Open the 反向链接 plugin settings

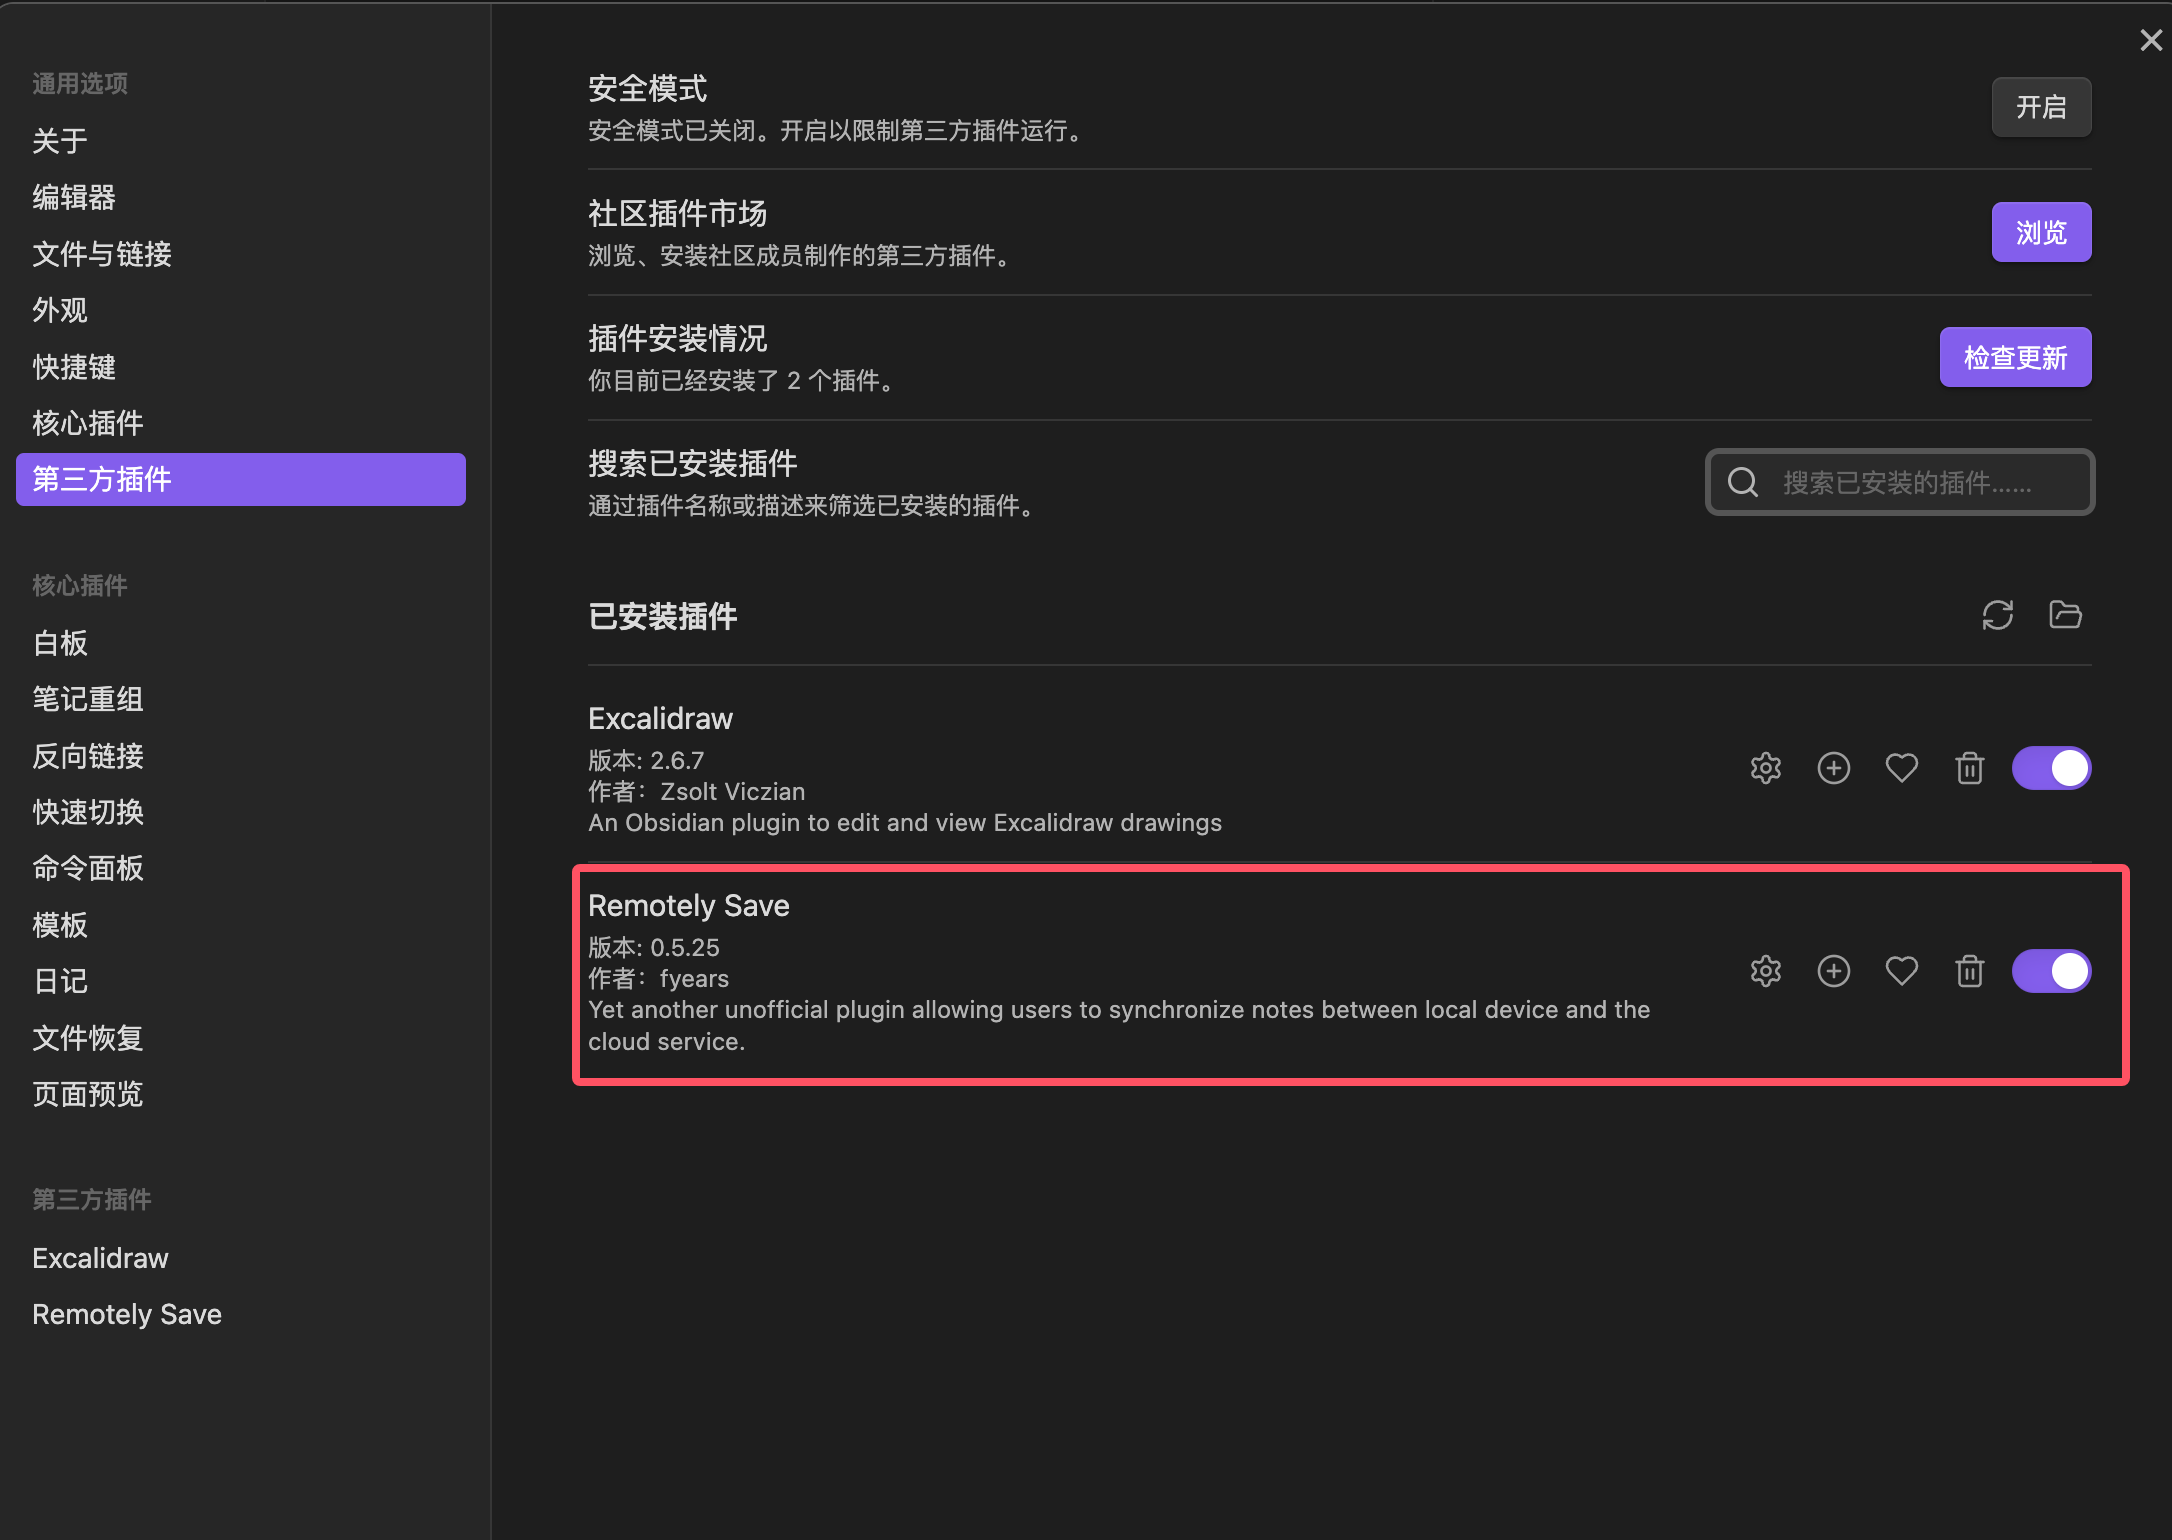tap(241, 756)
